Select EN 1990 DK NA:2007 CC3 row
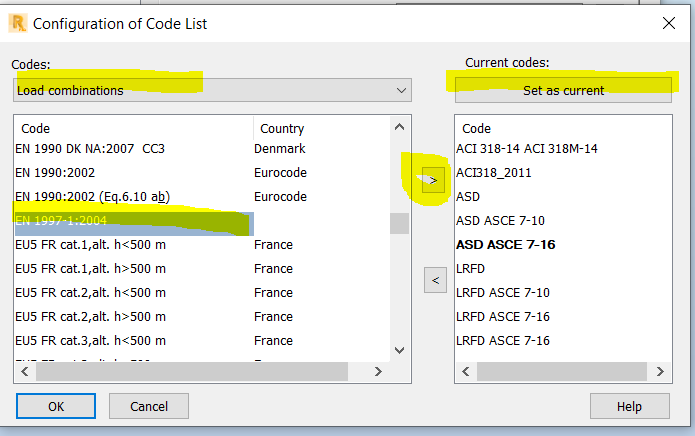The width and height of the screenshot is (695, 436). tap(90, 148)
